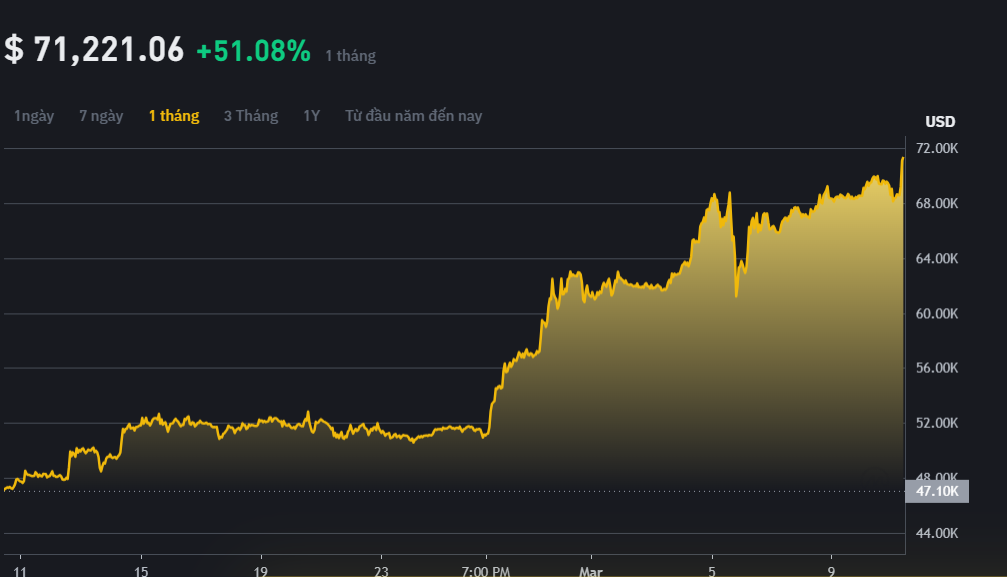Click the 64.00K axis label
The width and height of the screenshot is (1007, 577).
(x=937, y=258)
